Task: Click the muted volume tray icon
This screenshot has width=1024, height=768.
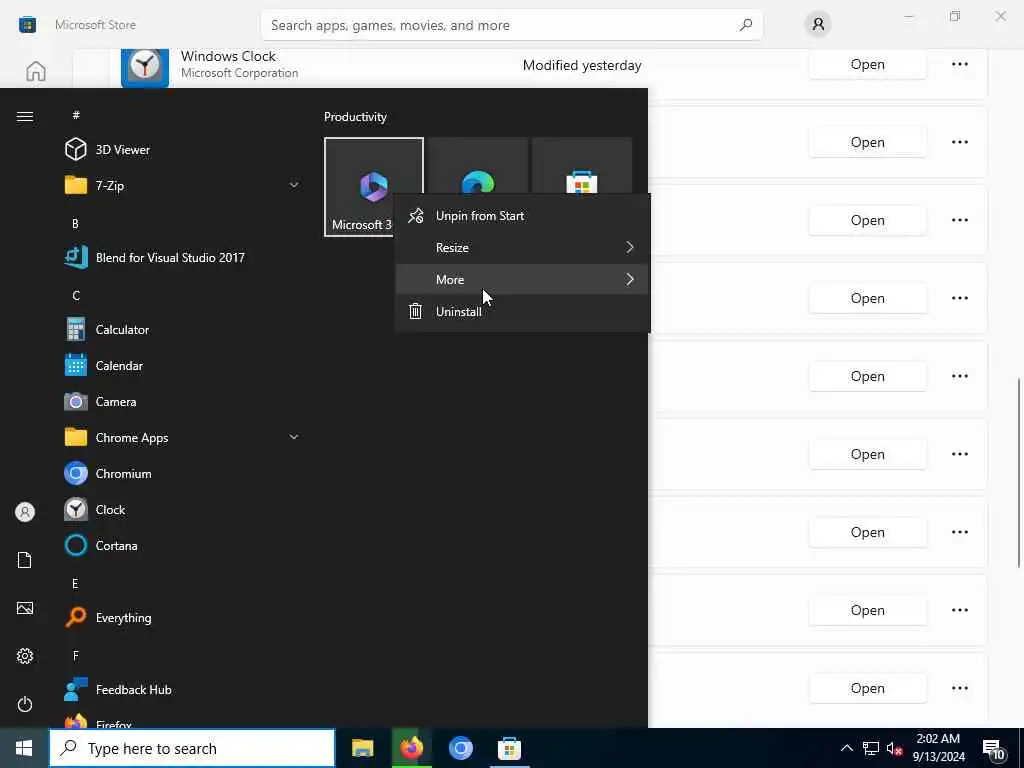Action: [x=894, y=748]
